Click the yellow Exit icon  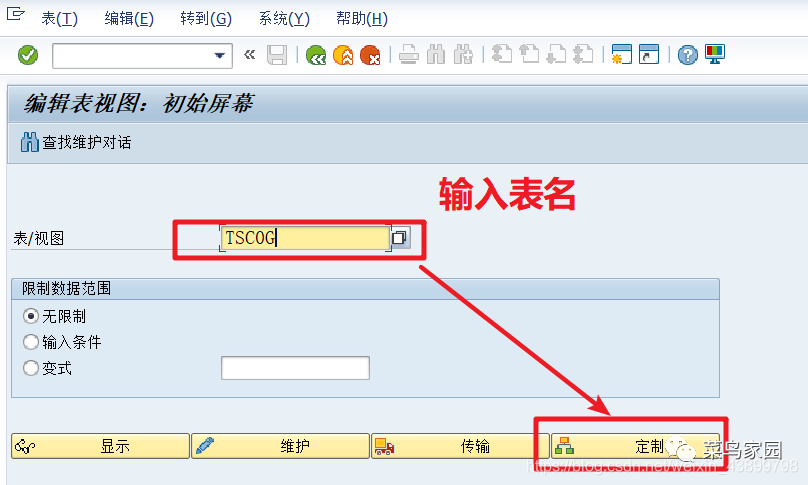click(343, 55)
